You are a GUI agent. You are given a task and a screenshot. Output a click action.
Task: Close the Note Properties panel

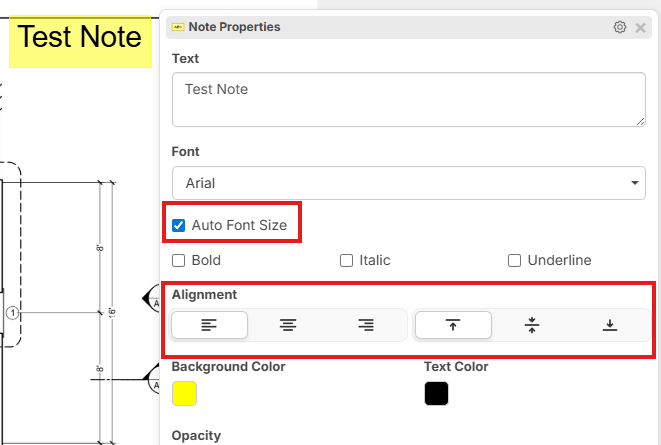pyautogui.click(x=640, y=27)
